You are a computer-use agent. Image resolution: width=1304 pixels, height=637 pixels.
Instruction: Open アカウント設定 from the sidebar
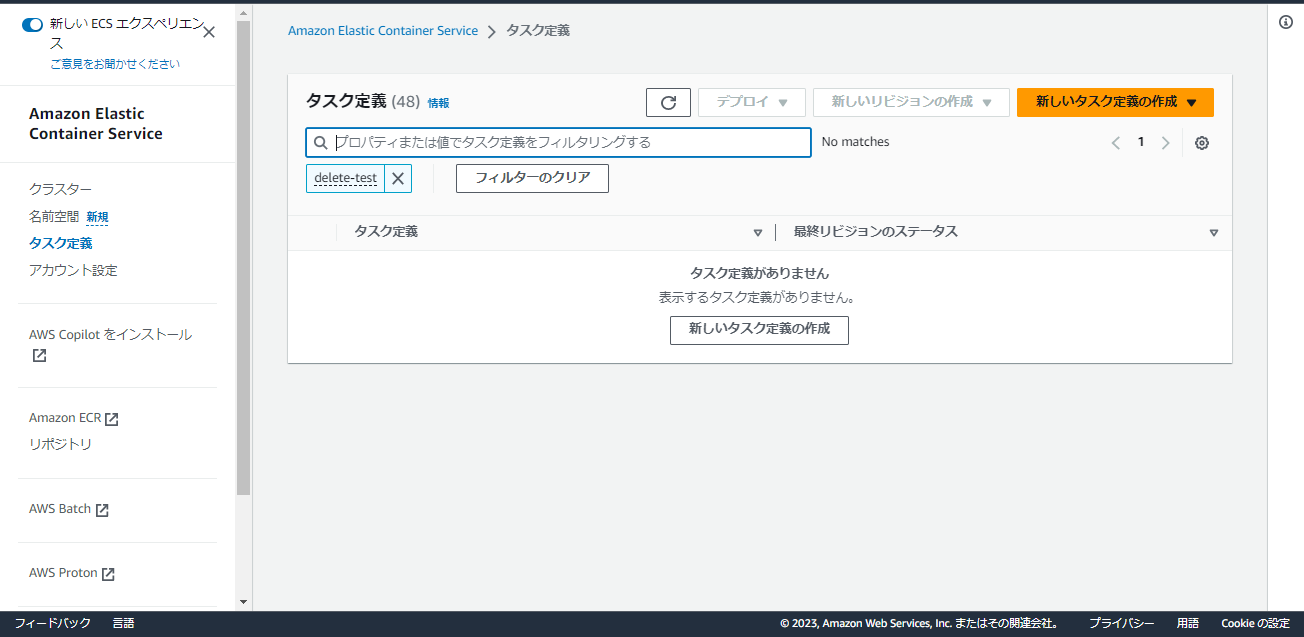click(72, 270)
